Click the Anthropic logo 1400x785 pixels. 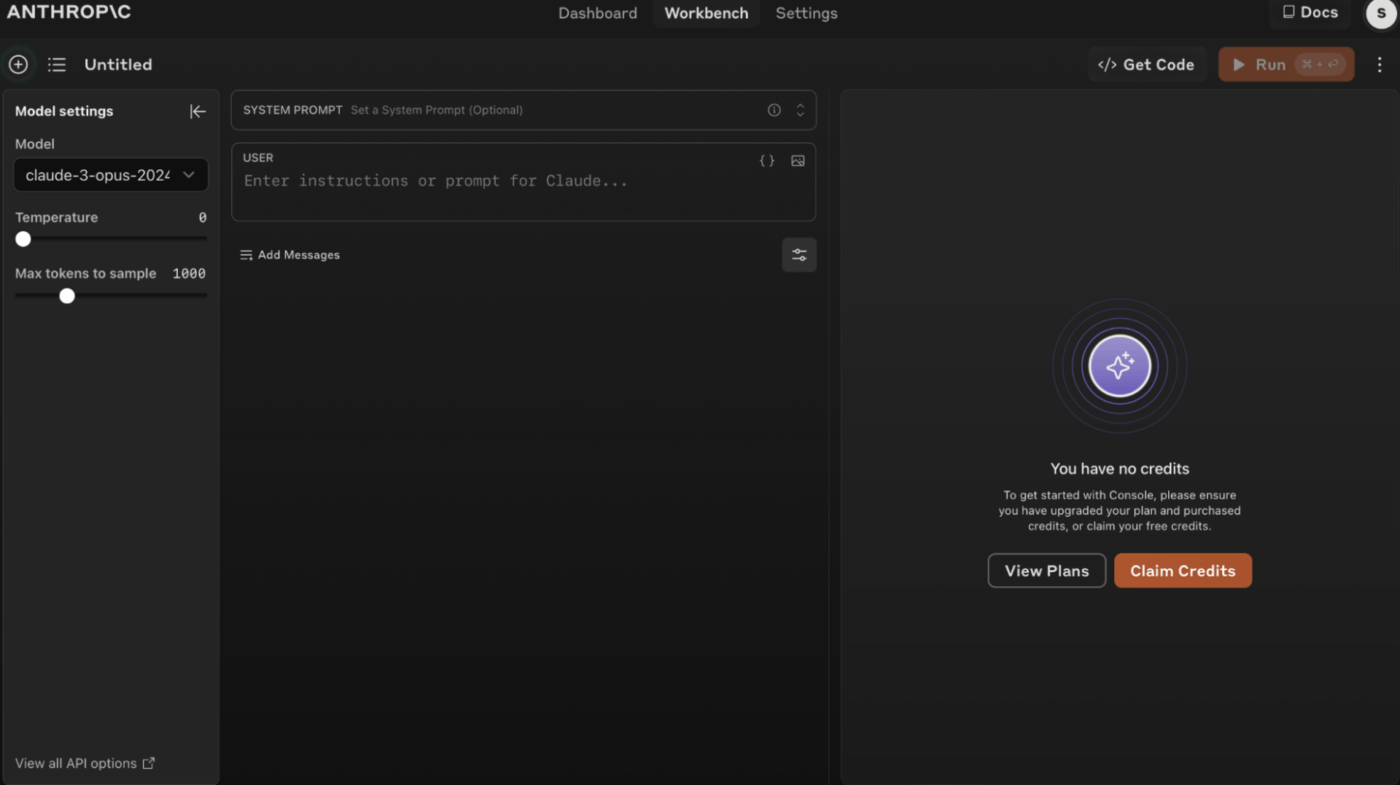point(68,12)
